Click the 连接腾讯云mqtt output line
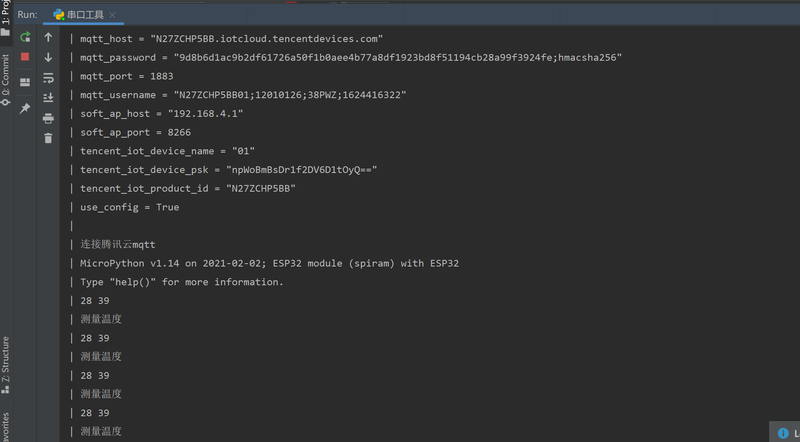The image size is (800, 442). point(118,244)
